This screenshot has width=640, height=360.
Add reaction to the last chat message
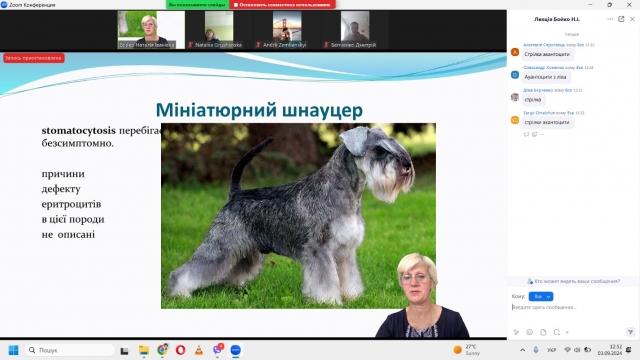[534, 134]
